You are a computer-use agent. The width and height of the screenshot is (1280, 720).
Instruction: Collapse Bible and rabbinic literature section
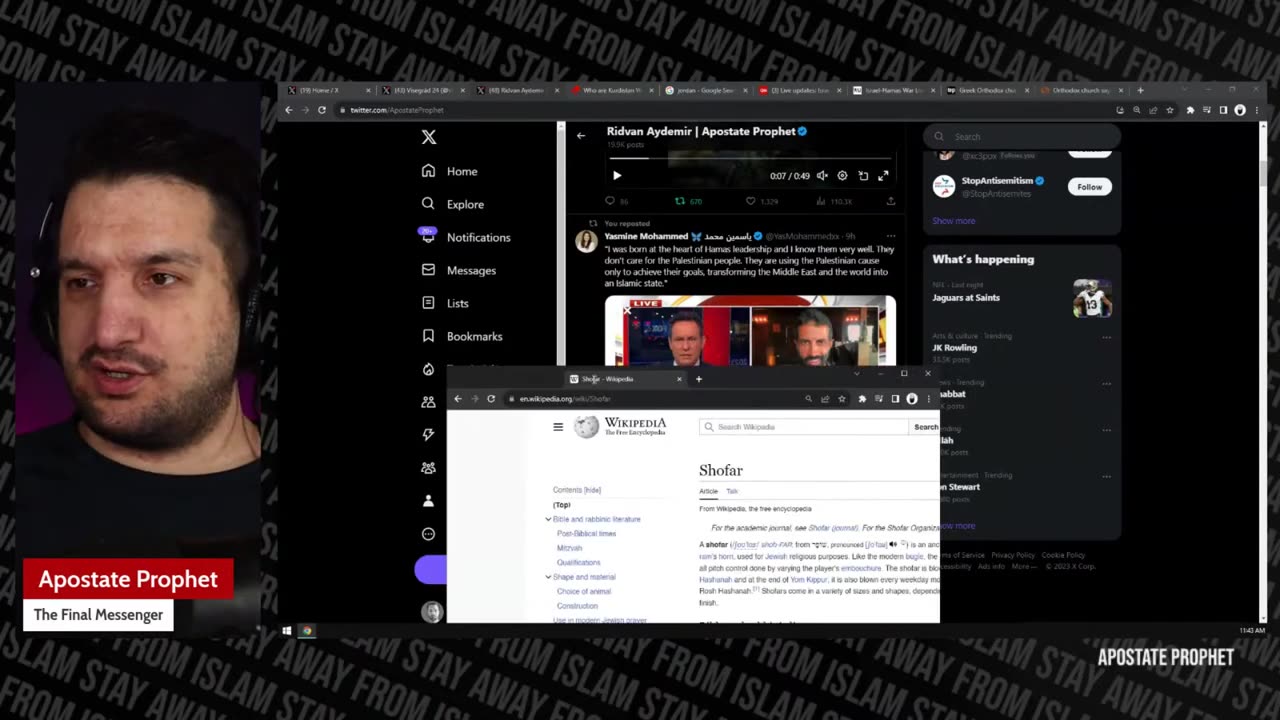tap(548, 519)
